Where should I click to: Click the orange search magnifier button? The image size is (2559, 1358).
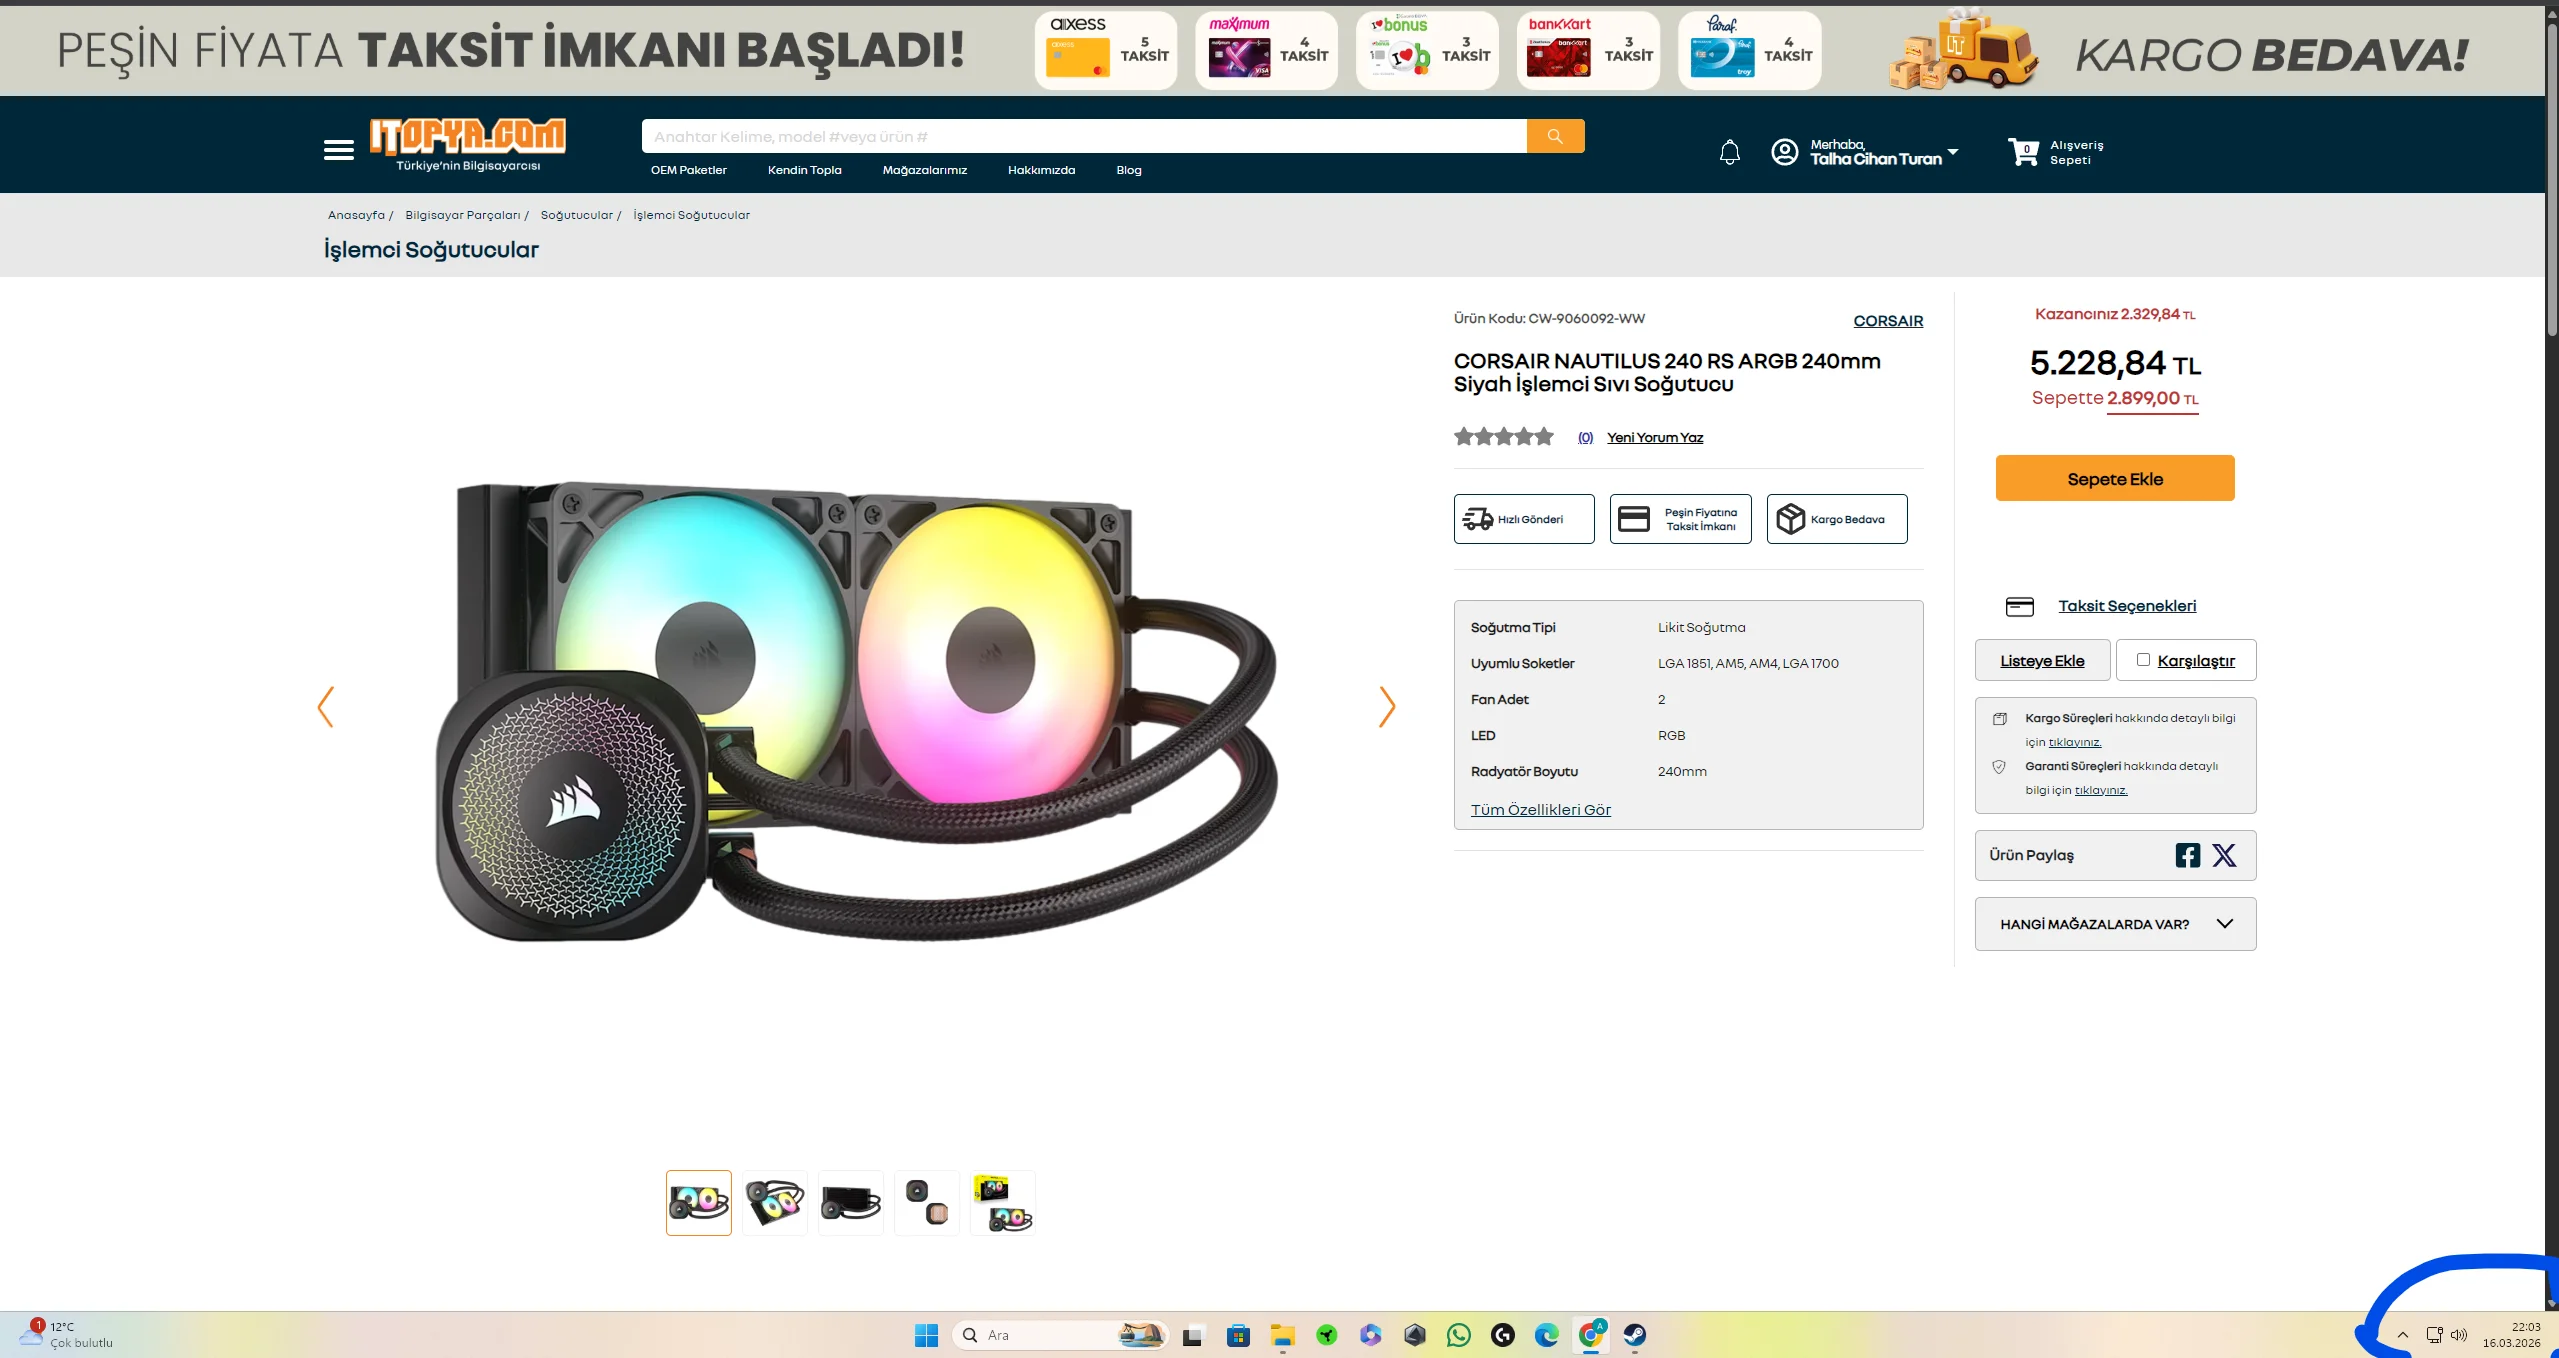1554,136
